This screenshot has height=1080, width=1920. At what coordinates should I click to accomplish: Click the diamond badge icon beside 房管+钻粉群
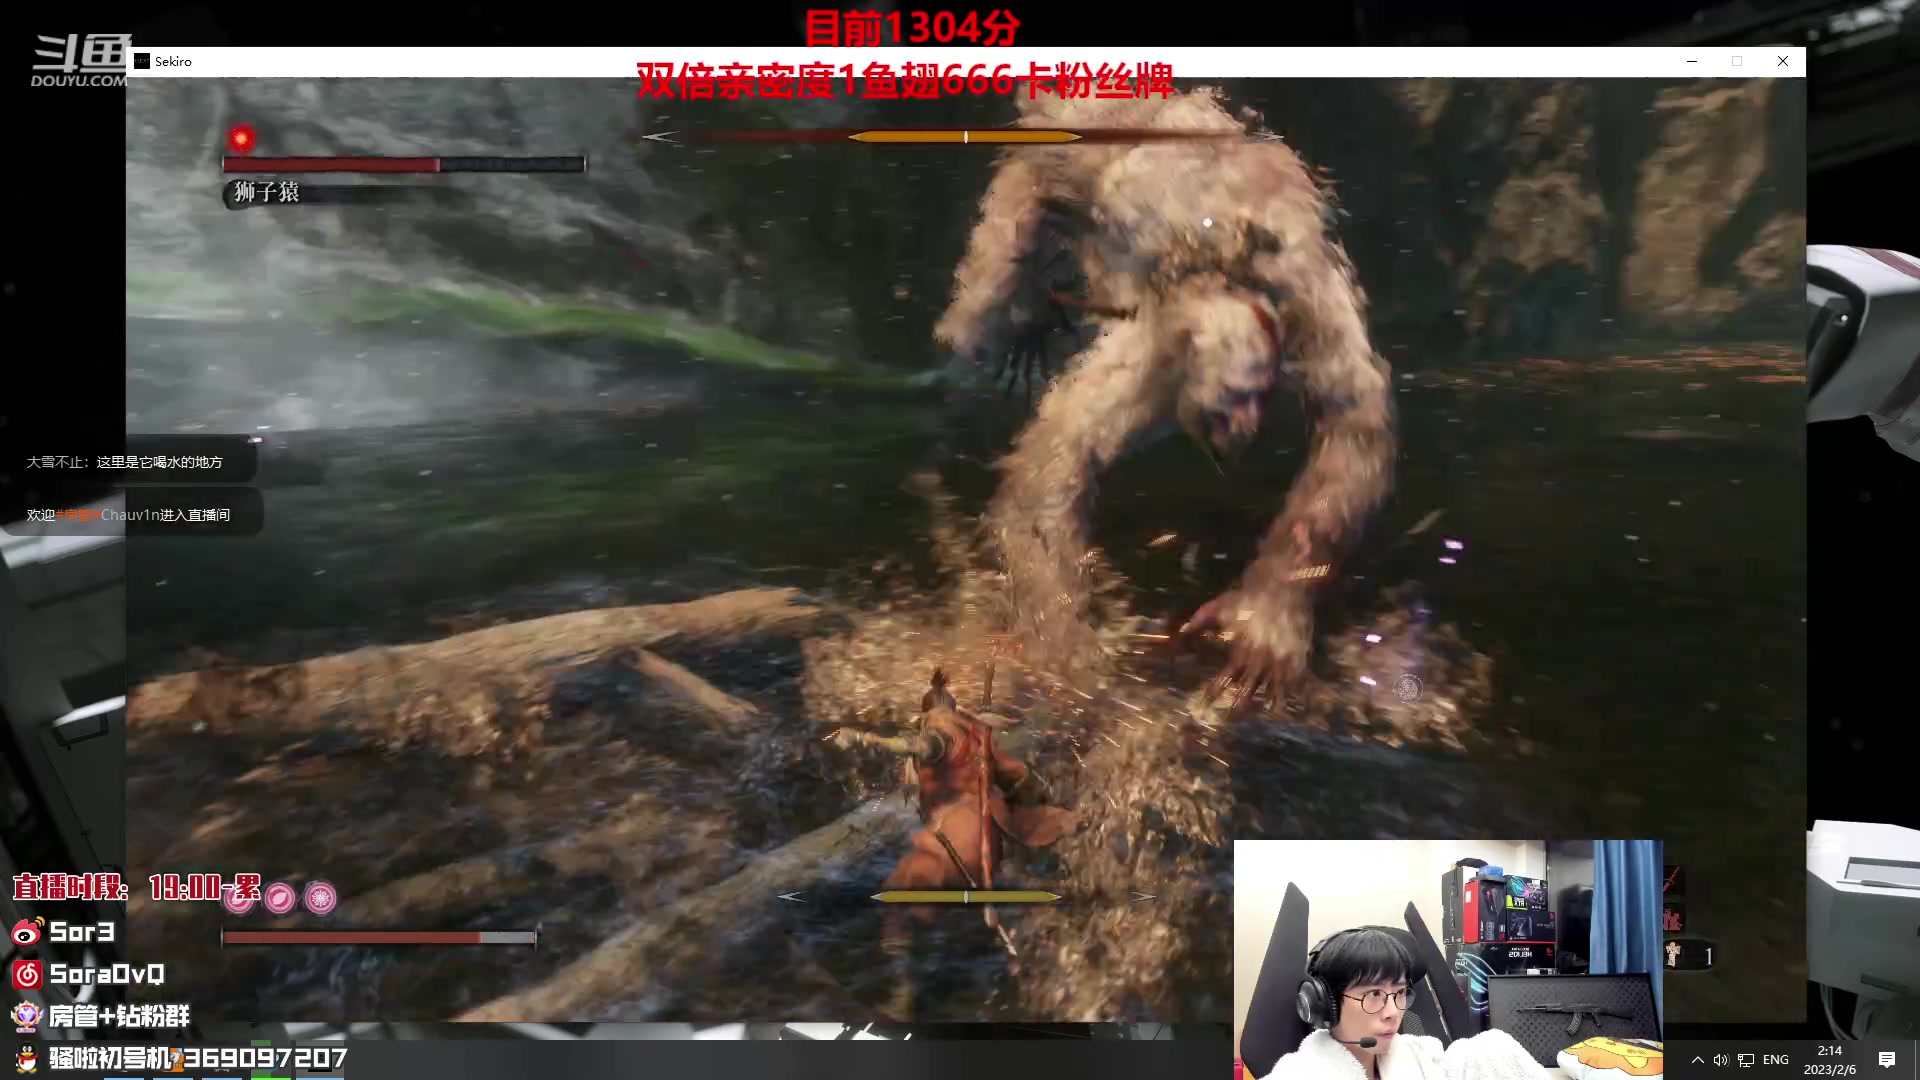point(27,1016)
